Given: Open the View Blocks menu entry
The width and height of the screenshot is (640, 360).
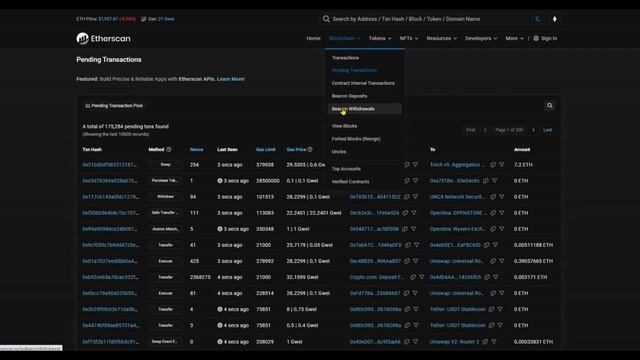Looking at the screenshot, I should [344, 126].
